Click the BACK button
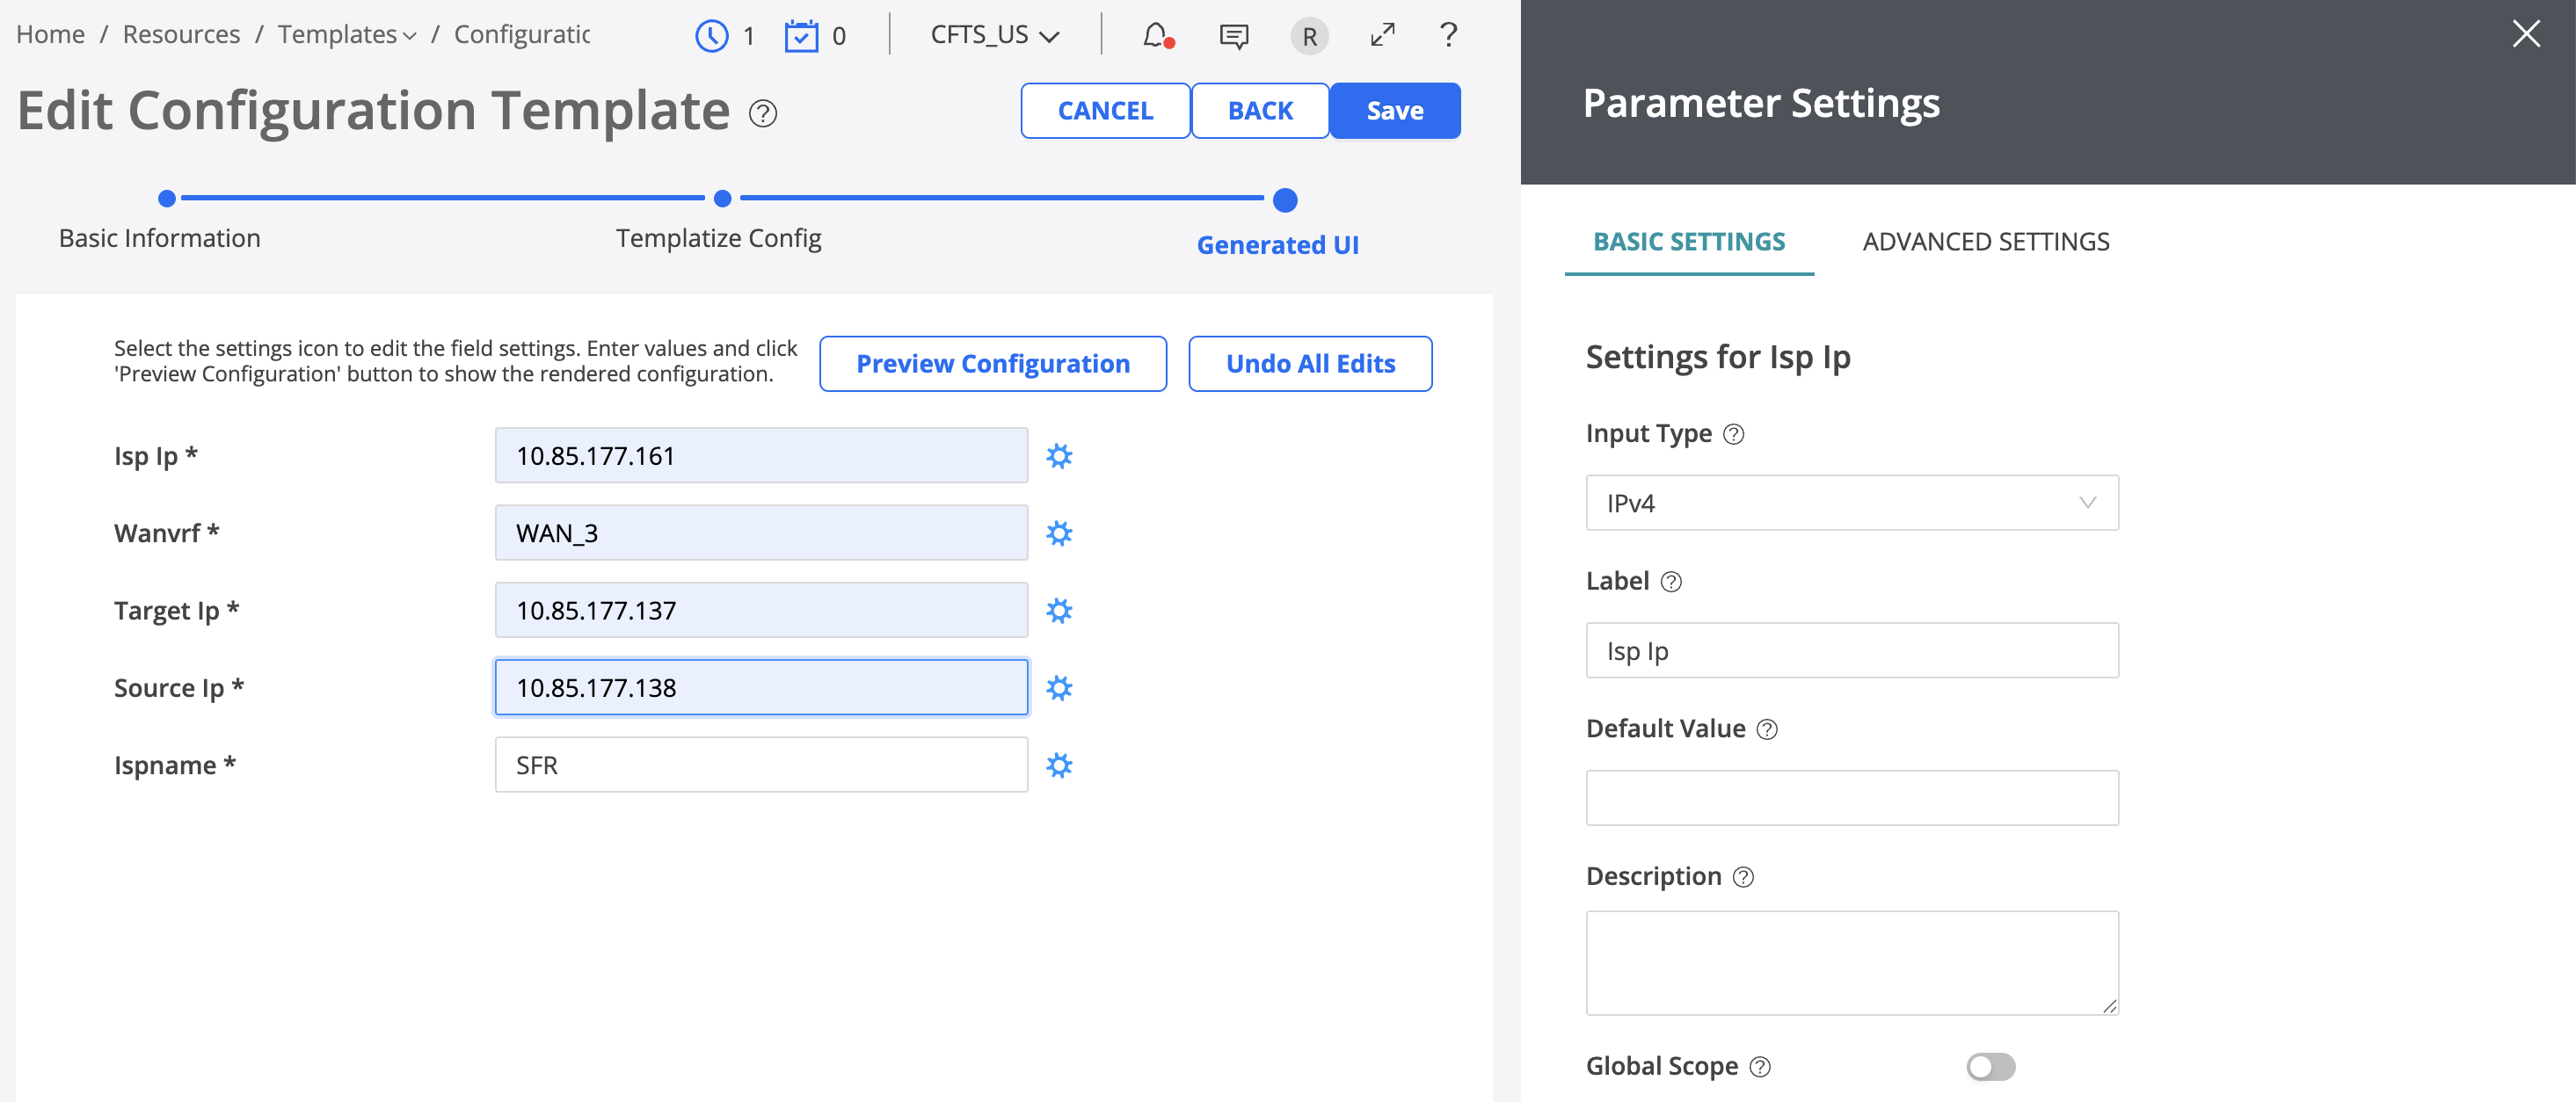This screenshot has height=1102, width=2576. click(1260, 111)
